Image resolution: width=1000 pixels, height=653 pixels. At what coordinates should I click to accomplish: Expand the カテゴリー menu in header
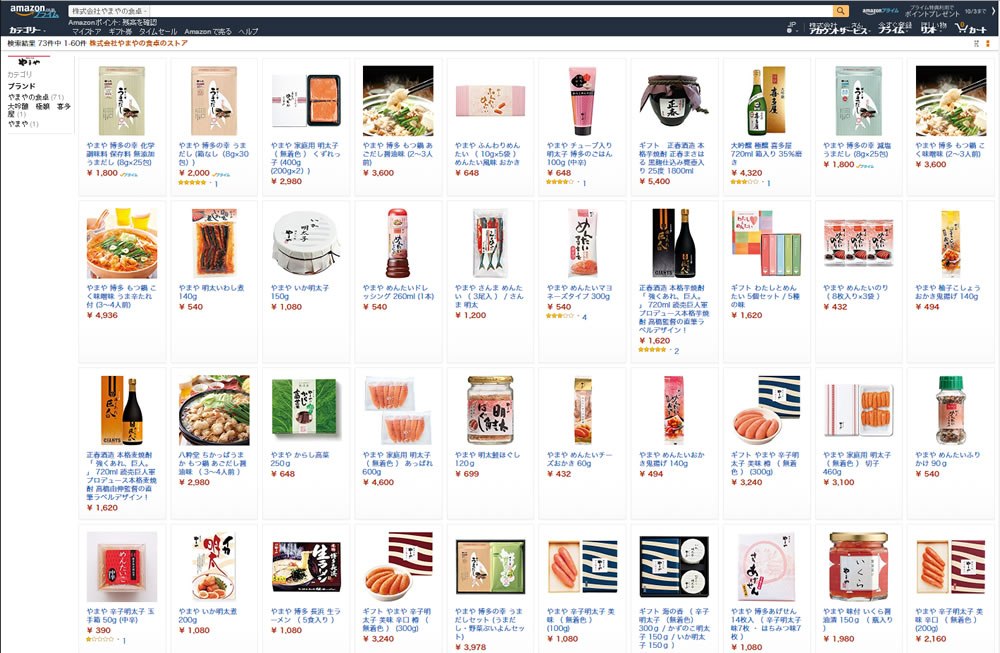[26, 30]
